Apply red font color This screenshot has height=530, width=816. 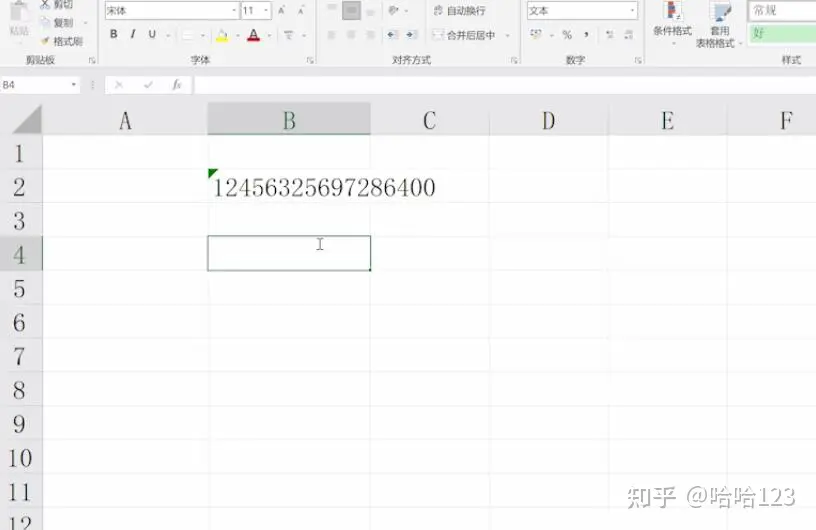tap(253, 35)
